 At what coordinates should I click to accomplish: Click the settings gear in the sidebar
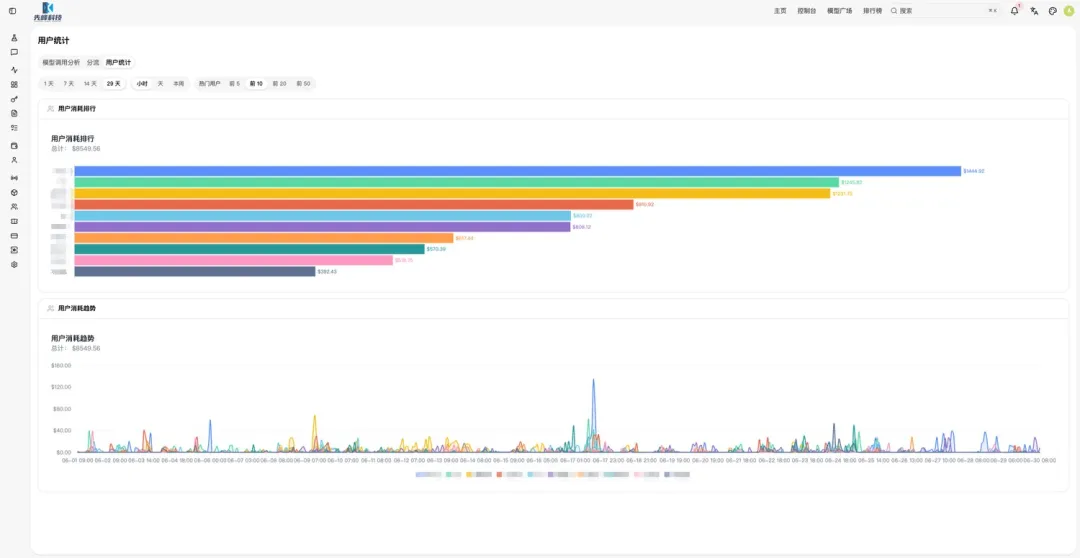coord(14,265)
